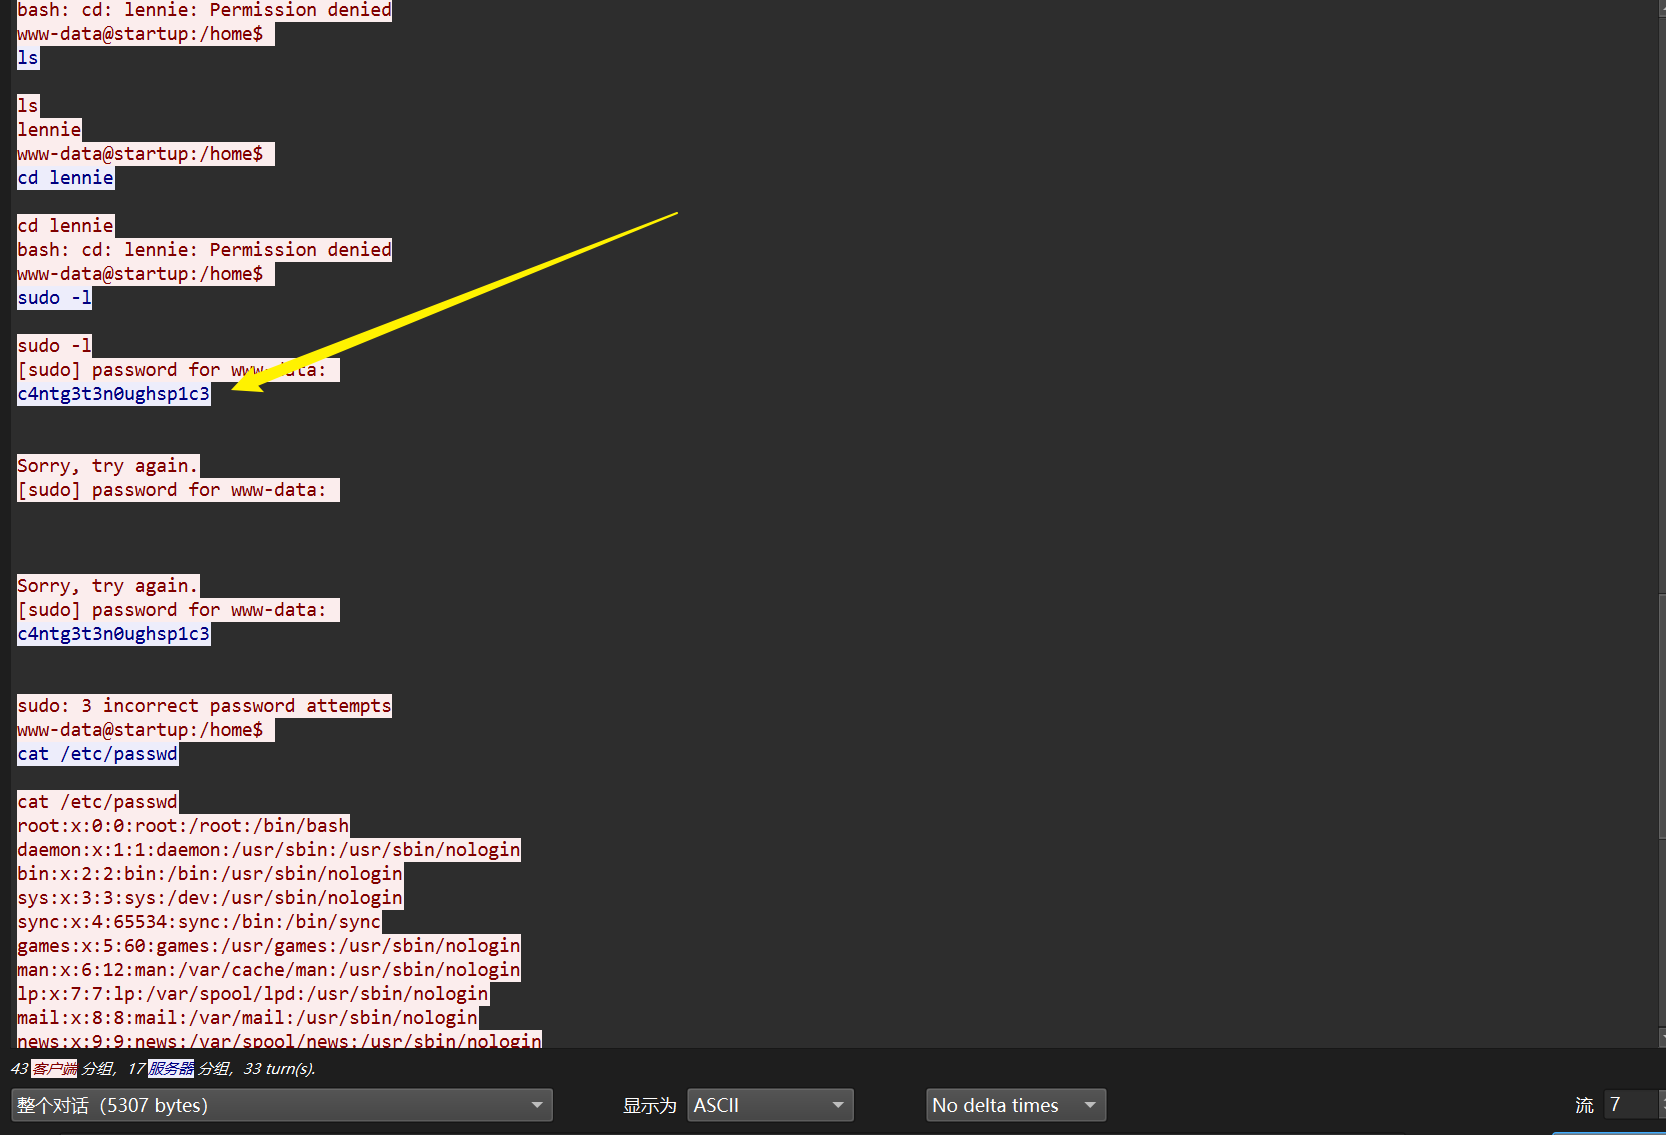The image size is (1666, 1135).
Task: Click the blue 服务器 label in the status line
Action: (171, 1069)
